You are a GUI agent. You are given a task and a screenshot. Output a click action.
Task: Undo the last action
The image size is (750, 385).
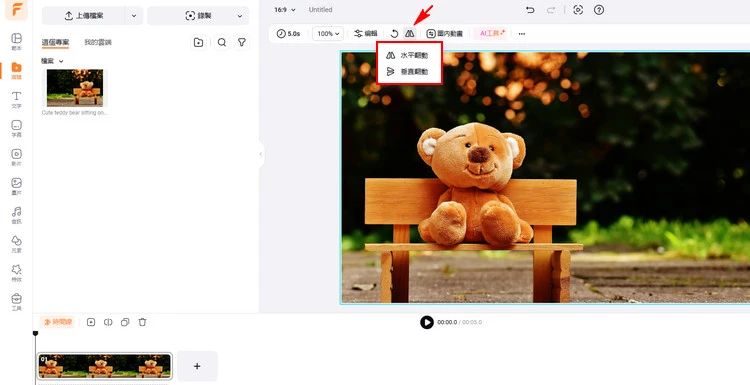[530, 10]
